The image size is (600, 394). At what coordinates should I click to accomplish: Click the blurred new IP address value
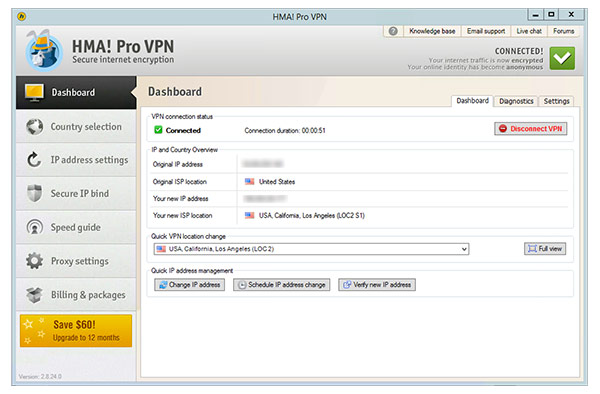pos(265,199)
